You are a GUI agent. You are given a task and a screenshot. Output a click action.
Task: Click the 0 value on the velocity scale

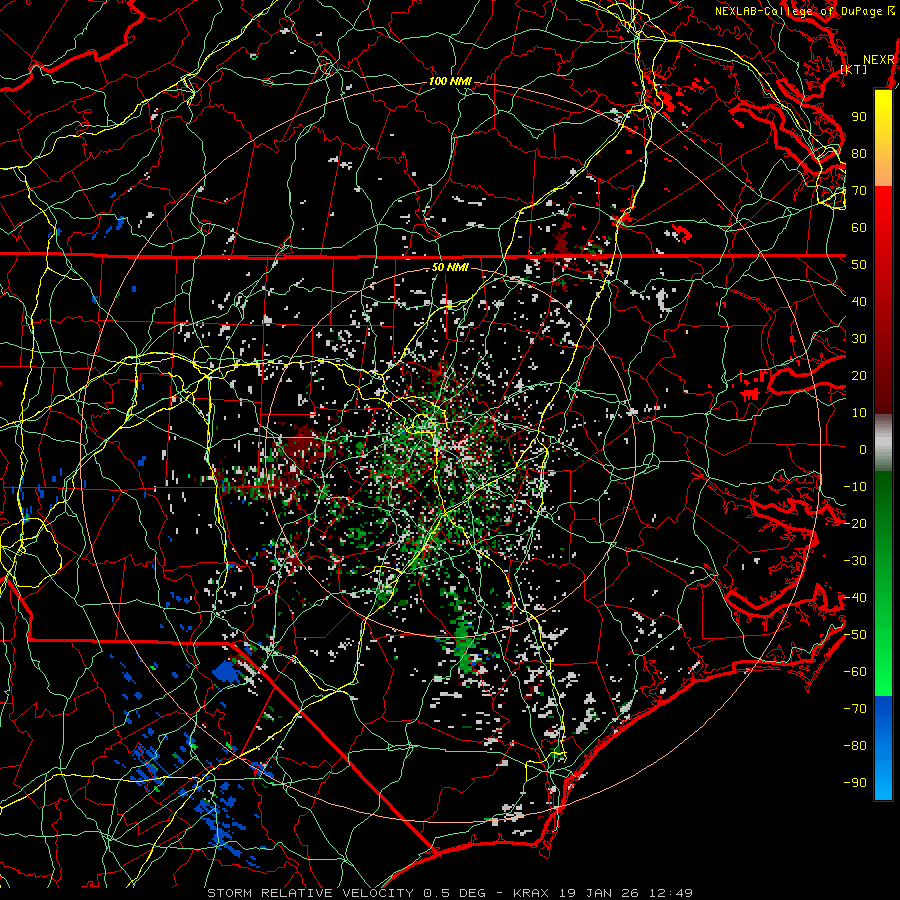pos(863,449)
